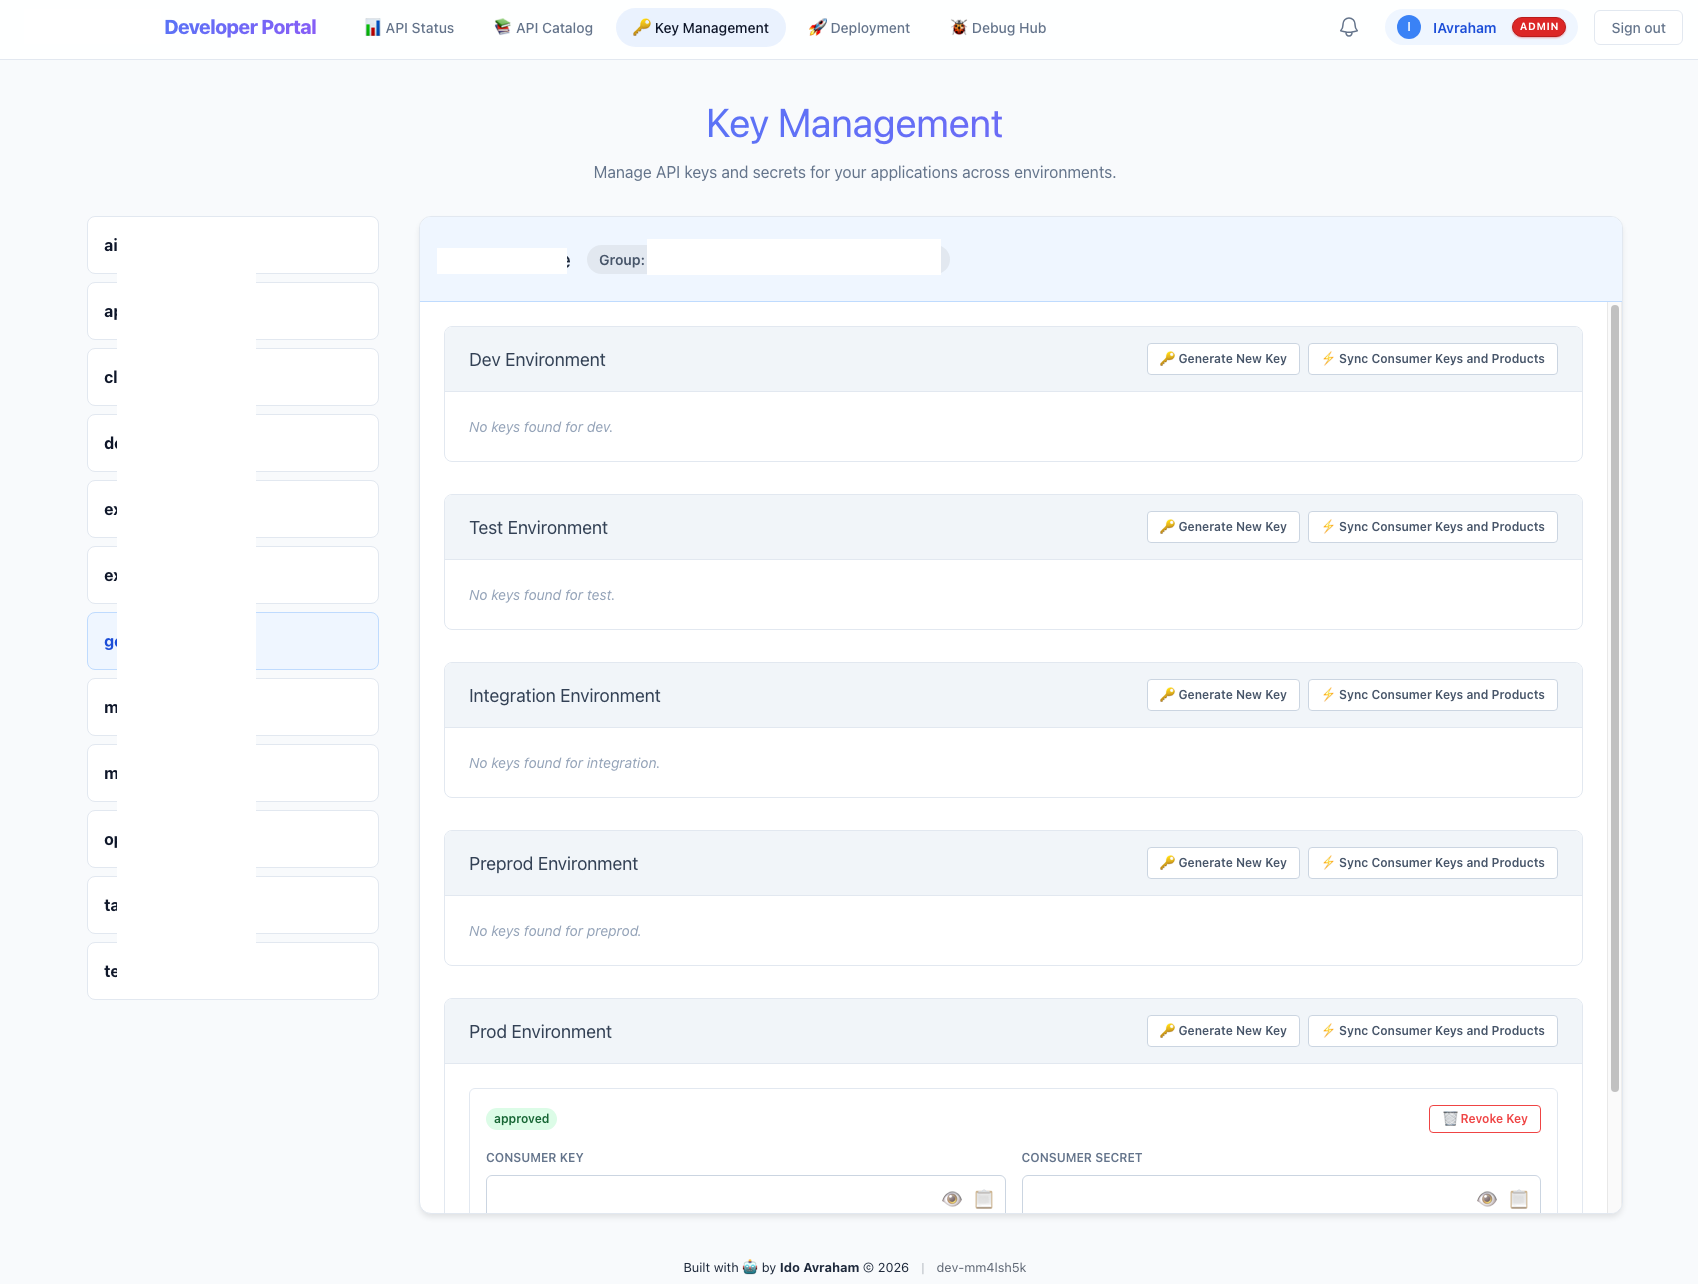Reveal consumer key with eye toggle
The width and height of the screenshot is (1698, 1284).
coord(951,1198)
